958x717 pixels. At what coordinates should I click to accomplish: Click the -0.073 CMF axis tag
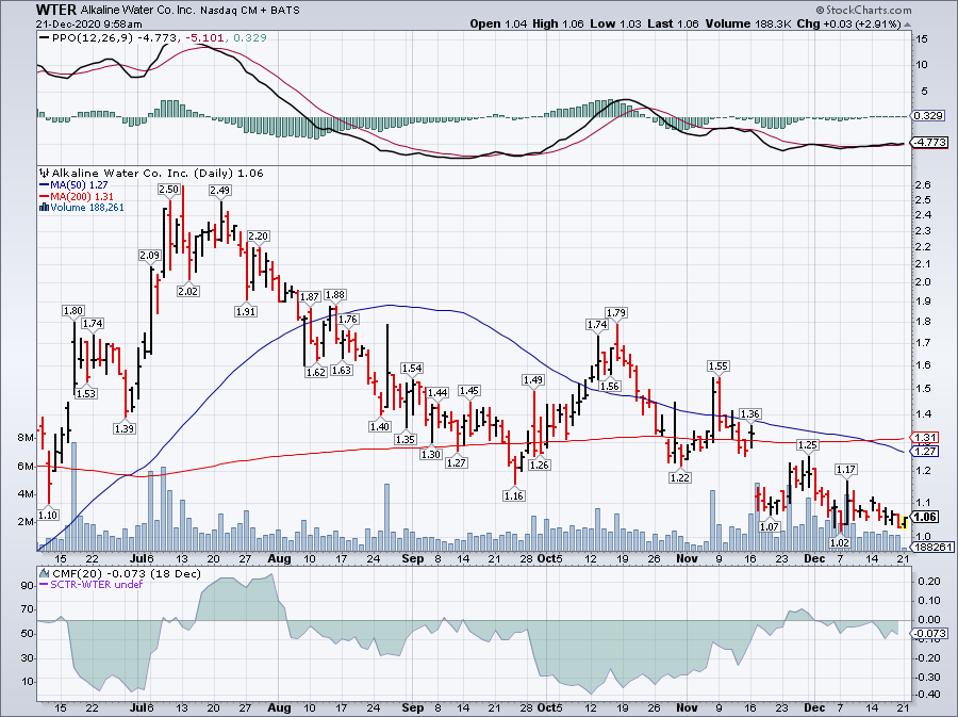[x=930, y=633]
